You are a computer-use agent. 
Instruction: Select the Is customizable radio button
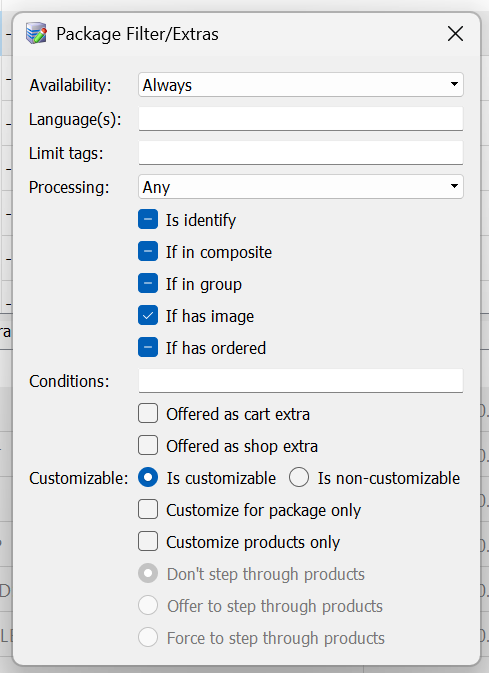(148, 478)
